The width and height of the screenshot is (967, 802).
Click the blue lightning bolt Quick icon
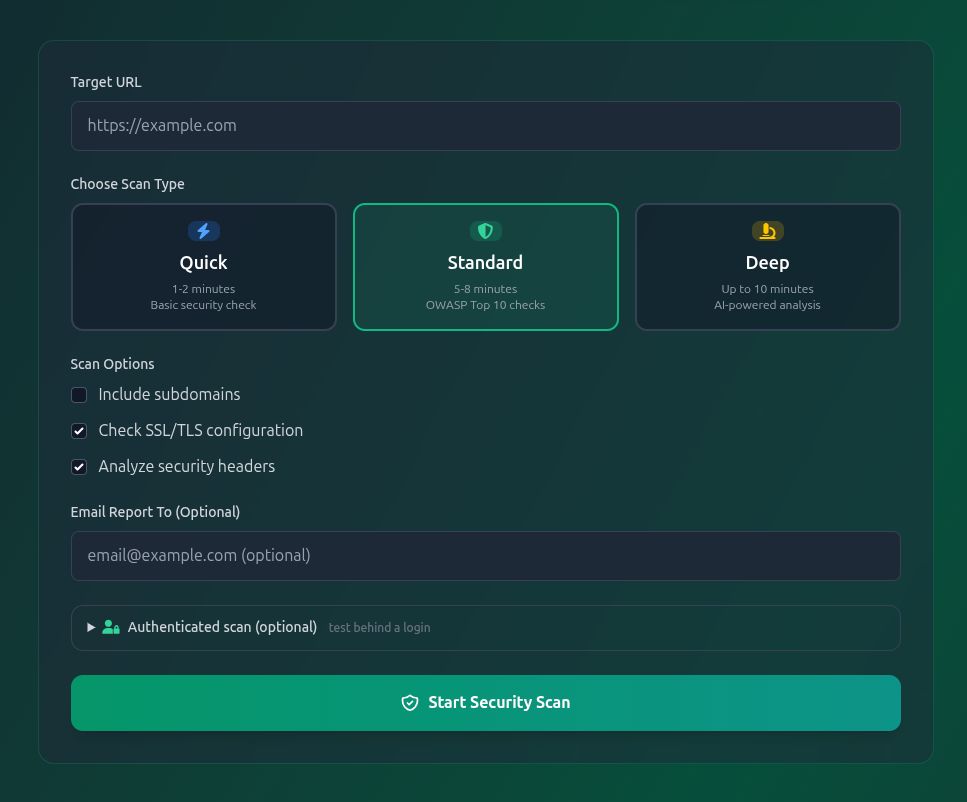point(204,231)
